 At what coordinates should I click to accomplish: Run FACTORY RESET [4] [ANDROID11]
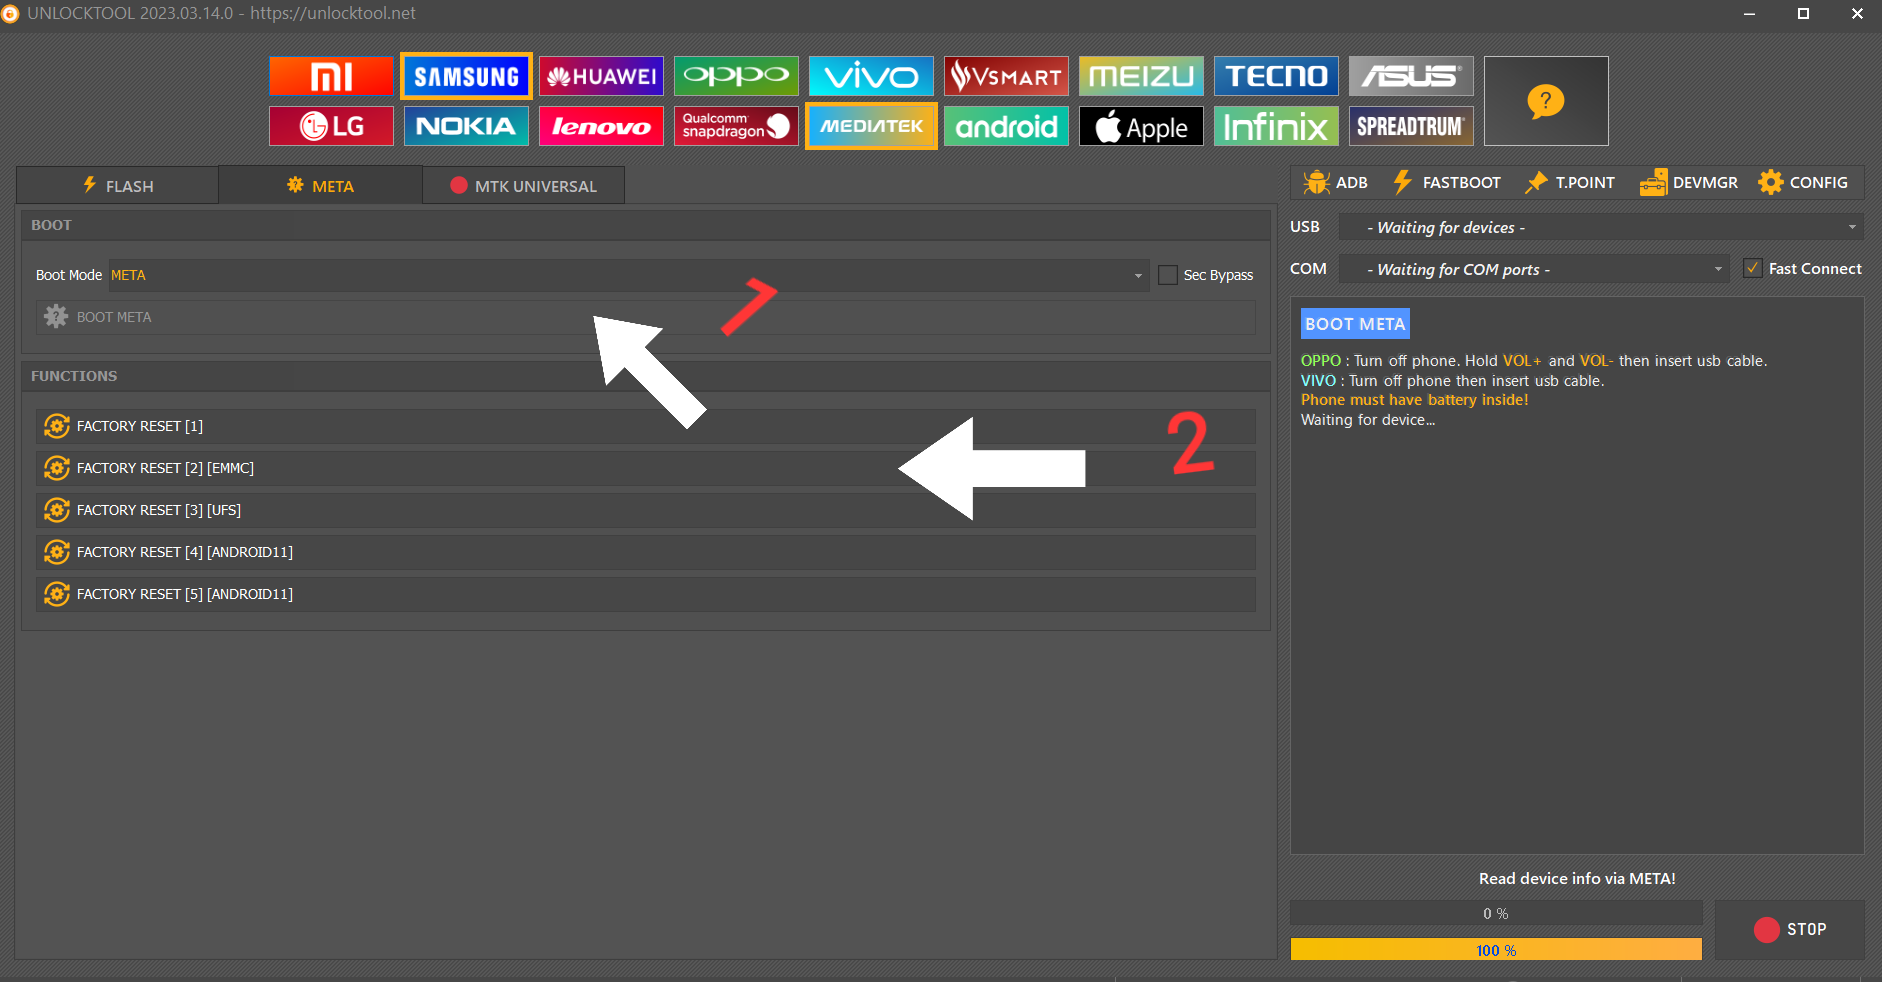(646, 552)
